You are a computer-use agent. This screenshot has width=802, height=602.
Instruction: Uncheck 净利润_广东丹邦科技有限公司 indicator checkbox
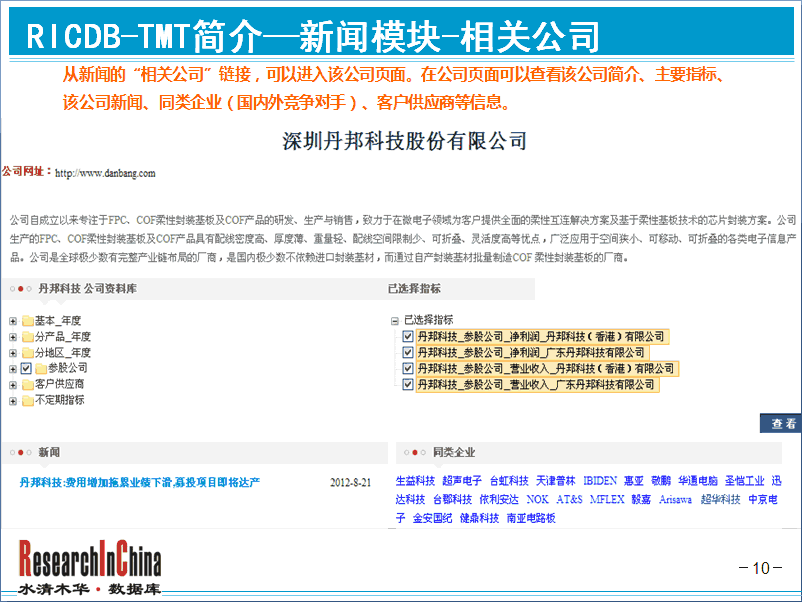pos(408,352)
